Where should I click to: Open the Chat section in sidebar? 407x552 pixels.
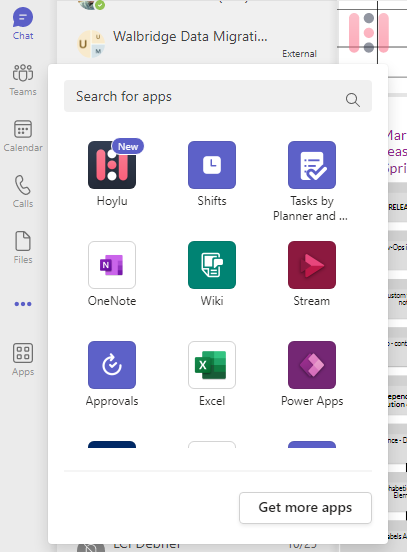coord(23,24)
